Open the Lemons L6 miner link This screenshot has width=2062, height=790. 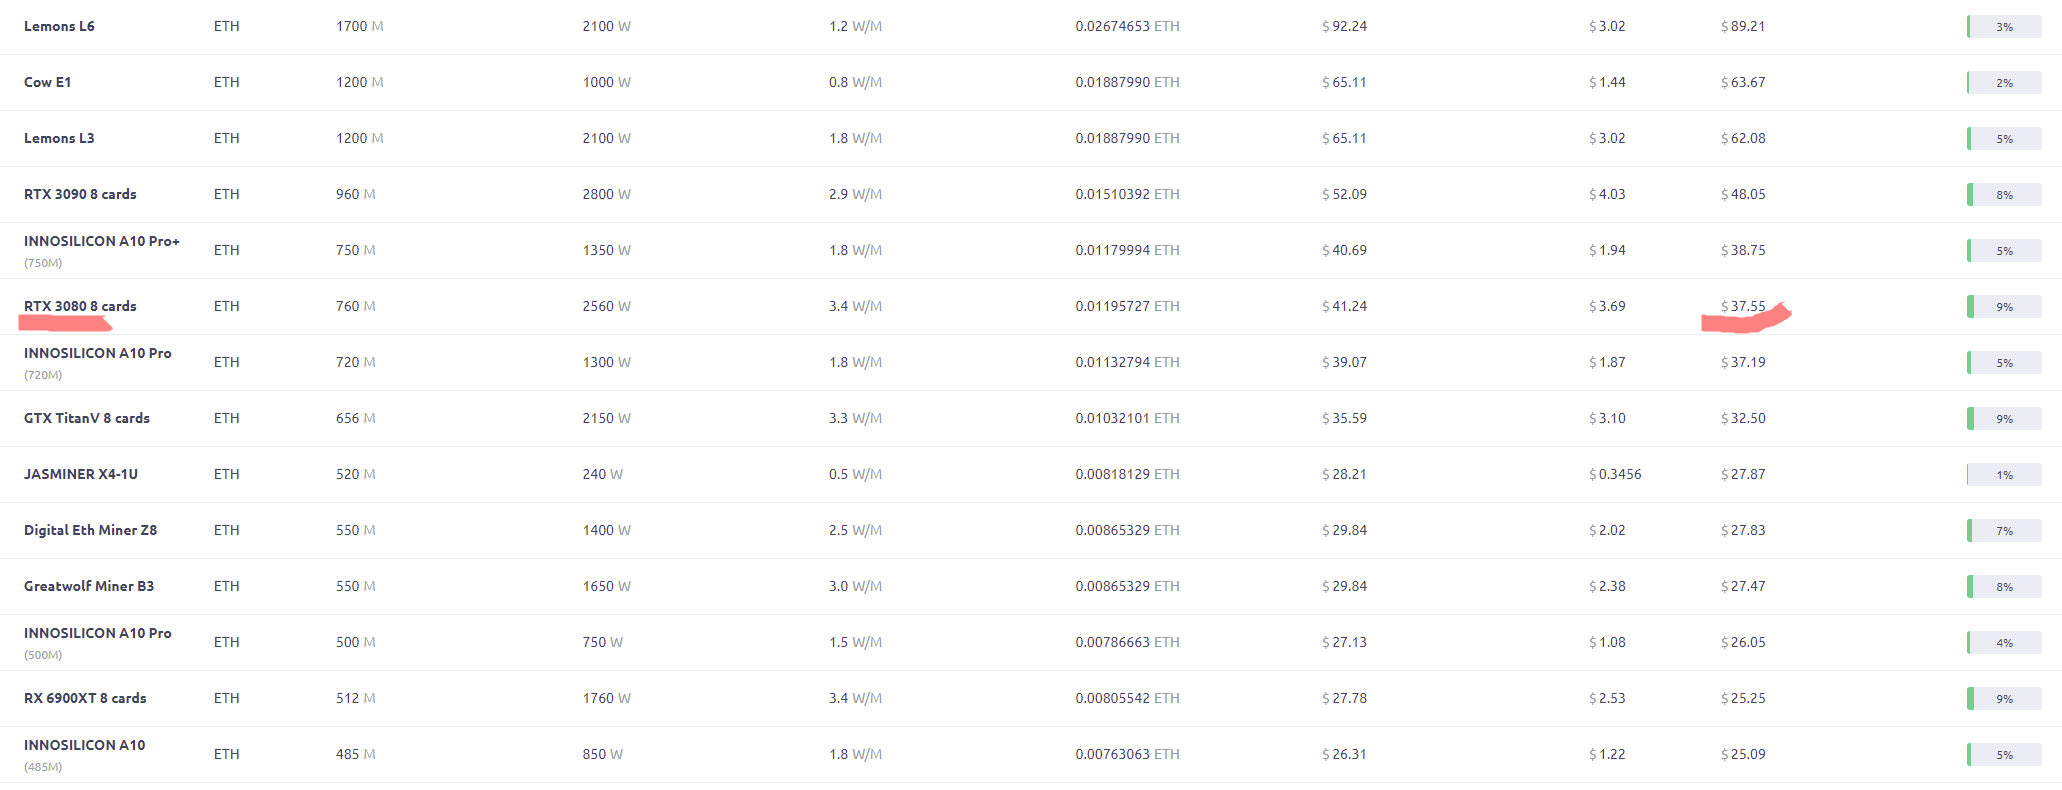point(59,26)
